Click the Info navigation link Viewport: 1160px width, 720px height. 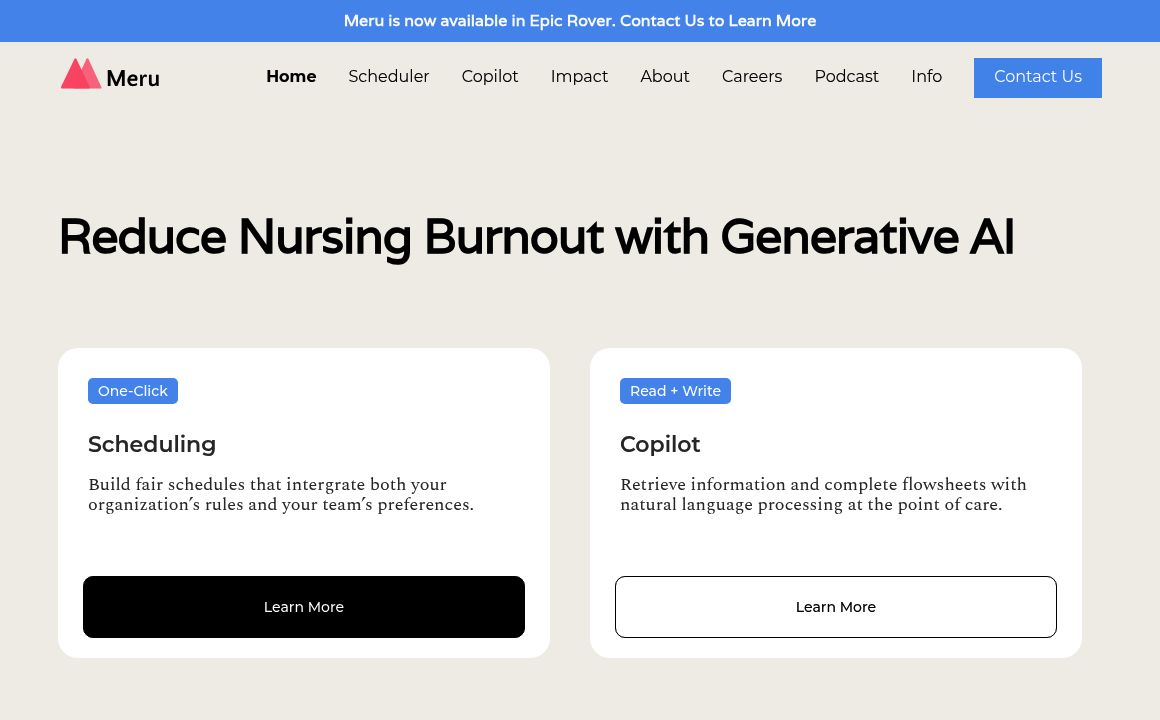point(926,77)
